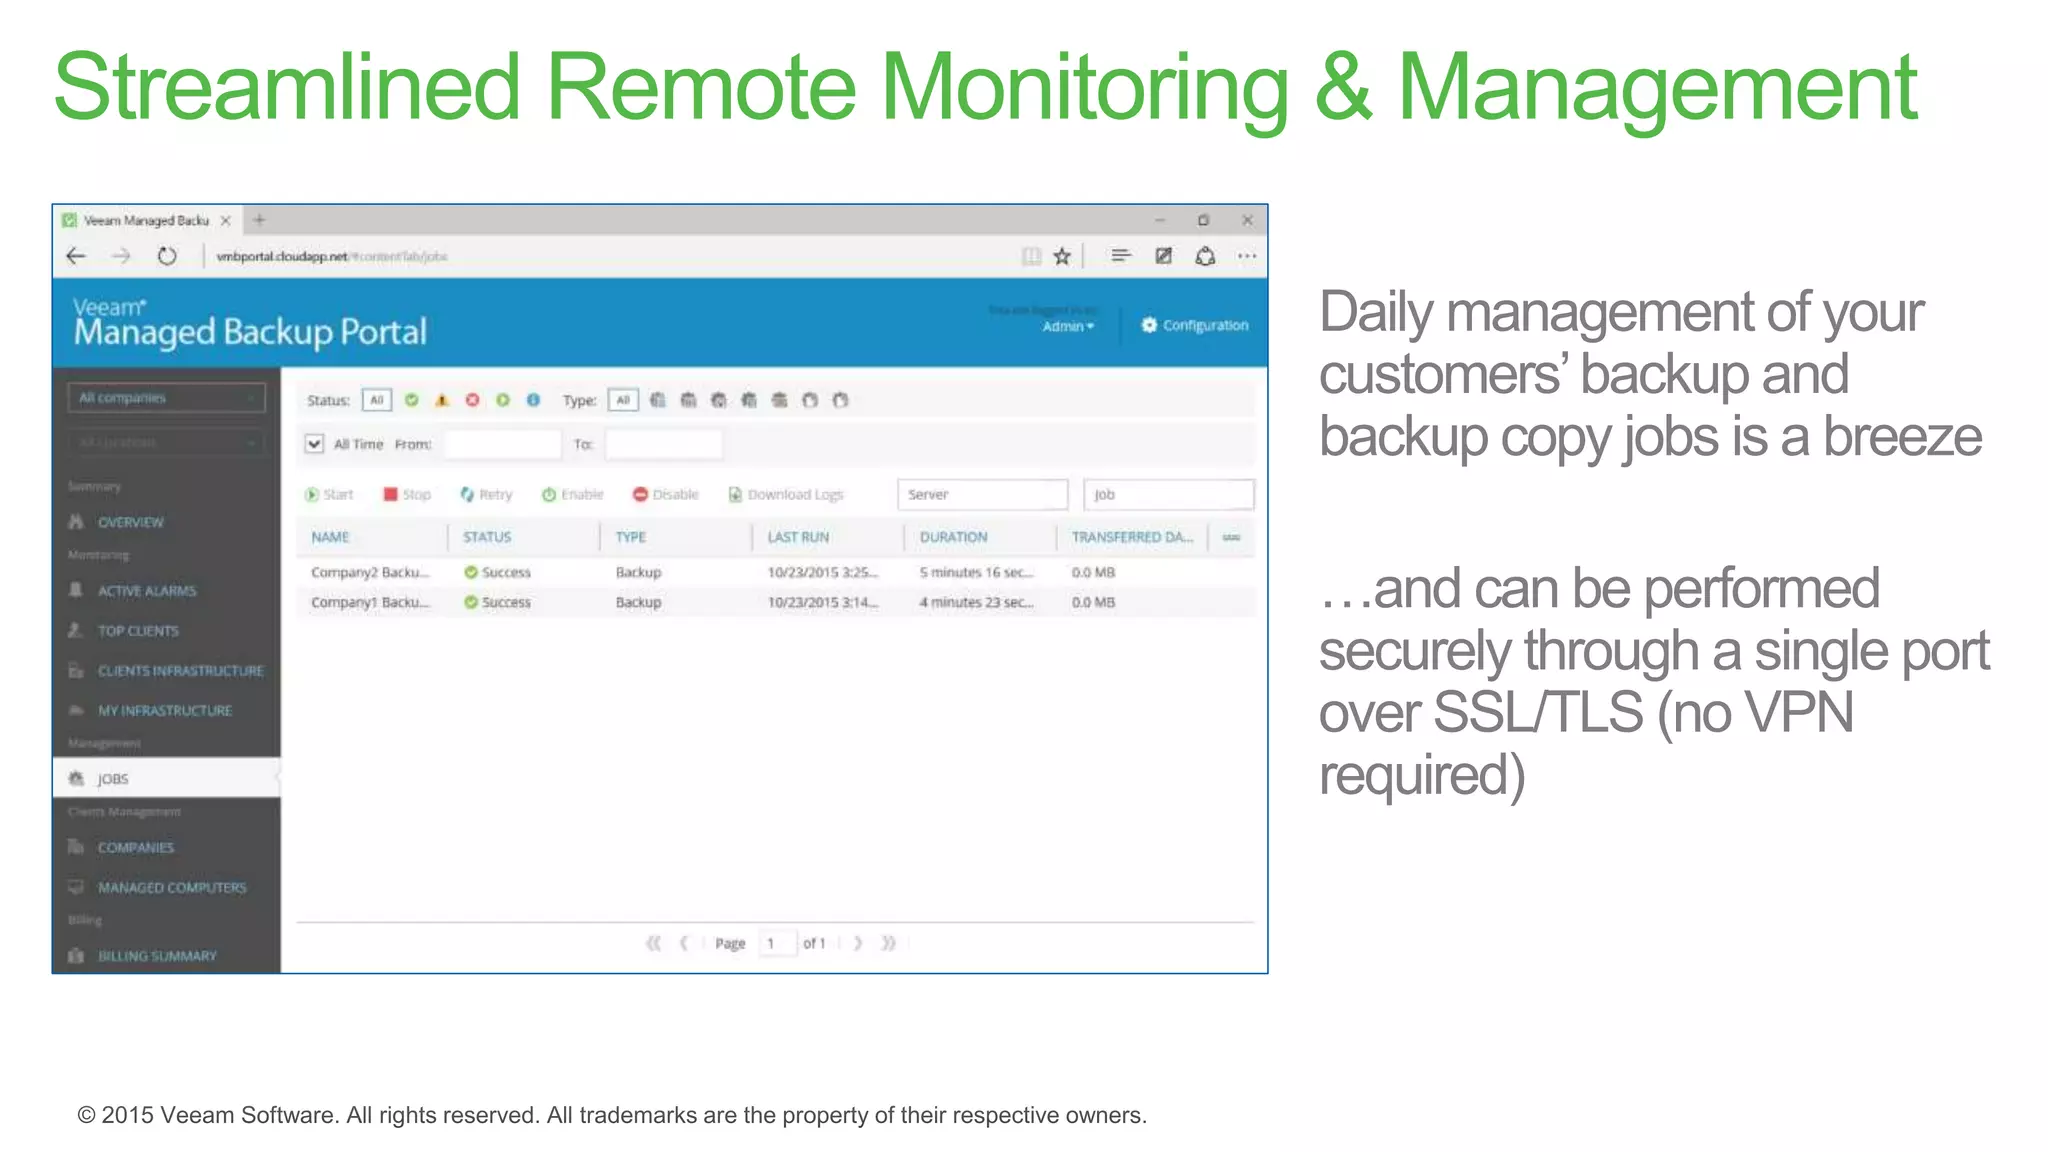Reload the page with refresh icon

click(x=167, y=256)
